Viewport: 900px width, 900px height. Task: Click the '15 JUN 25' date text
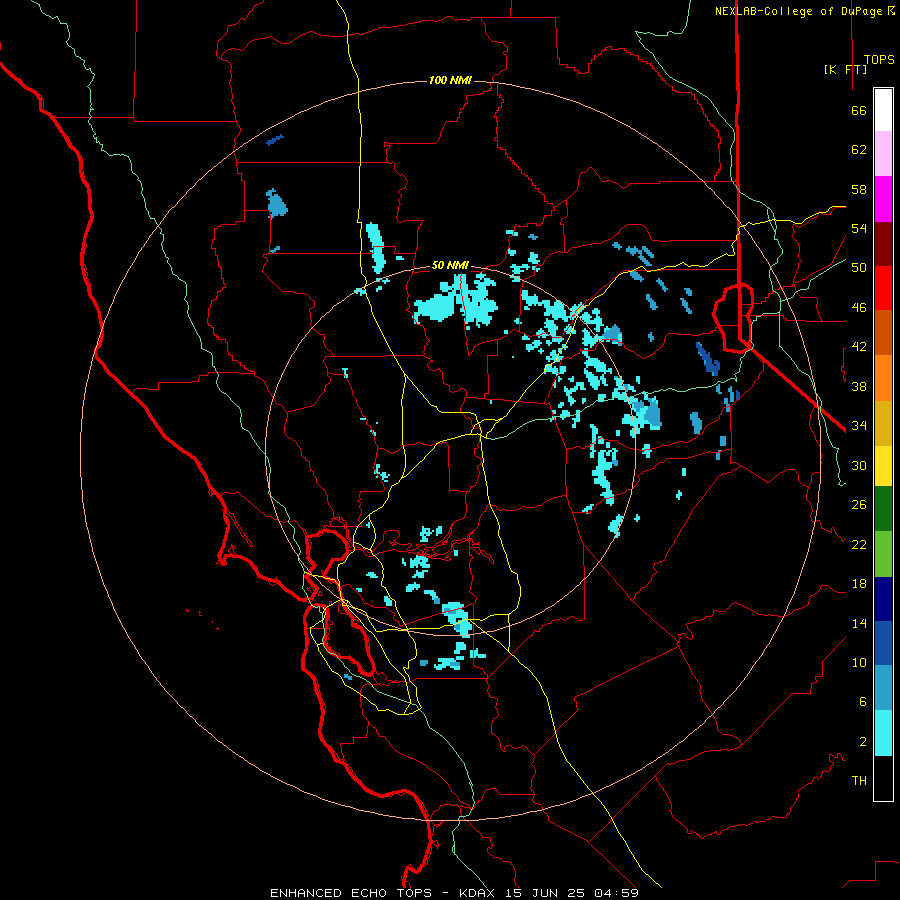click(545, 893)
